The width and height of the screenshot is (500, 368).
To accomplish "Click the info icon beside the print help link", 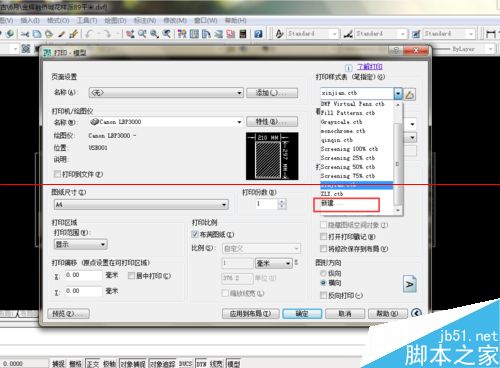I will (348, 68).
